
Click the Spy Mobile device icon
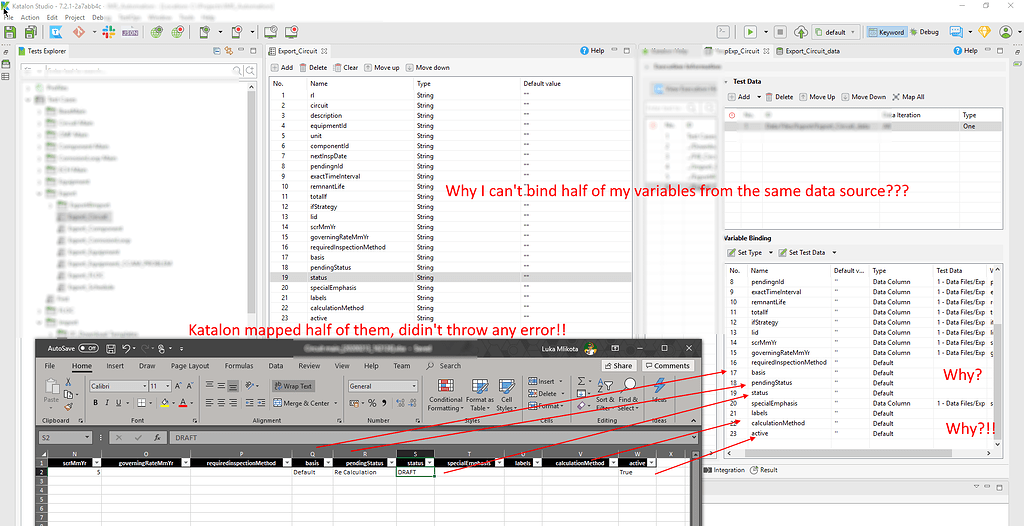click(x=204, y=32)
